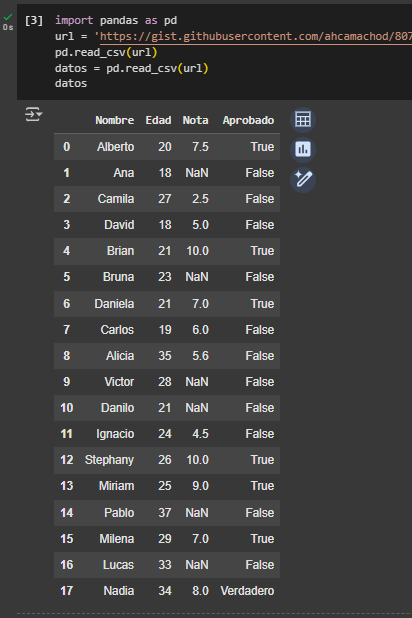Viewport: 412px width, 618px height.
Task: Click the suggest charts icon
Action: pos(303,149)
